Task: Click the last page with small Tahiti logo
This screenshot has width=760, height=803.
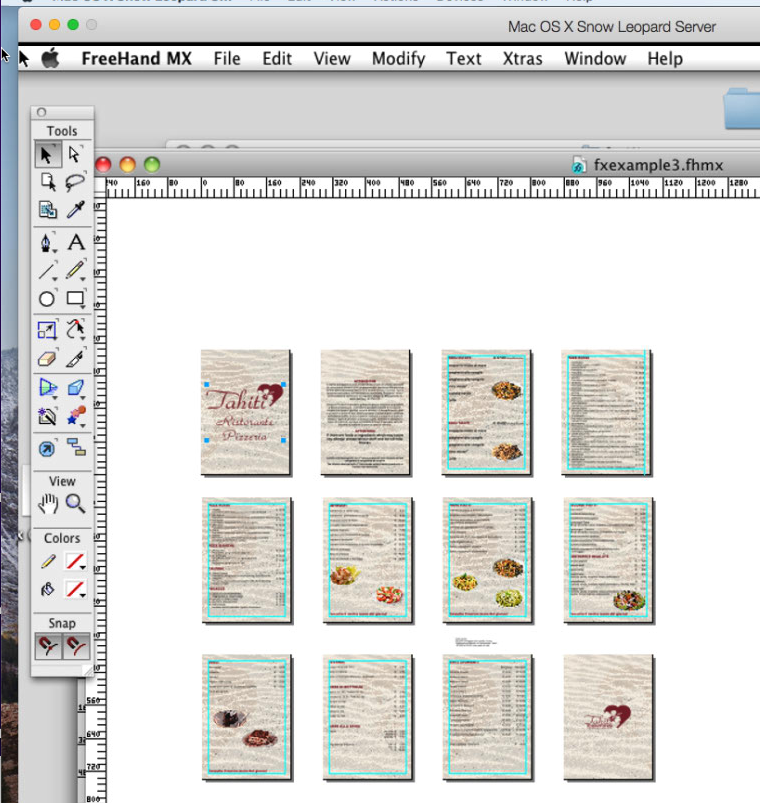Action: coord(608,716)
